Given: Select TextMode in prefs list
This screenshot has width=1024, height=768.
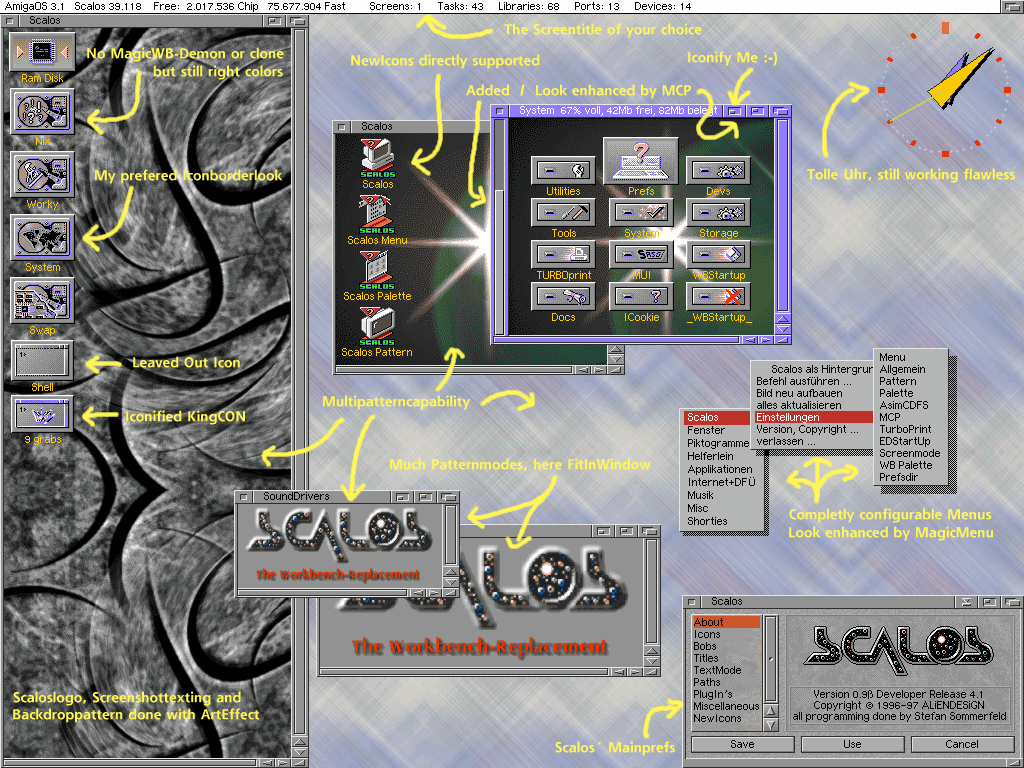Looking at the screenshot, I should 726,670.
